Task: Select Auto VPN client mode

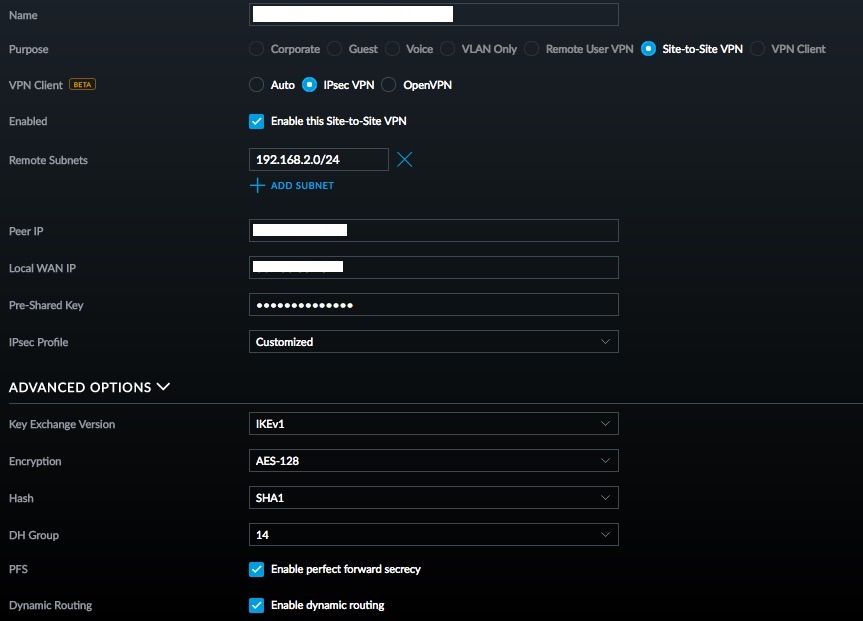Action: pyautogui.click(x=257, y=85)
